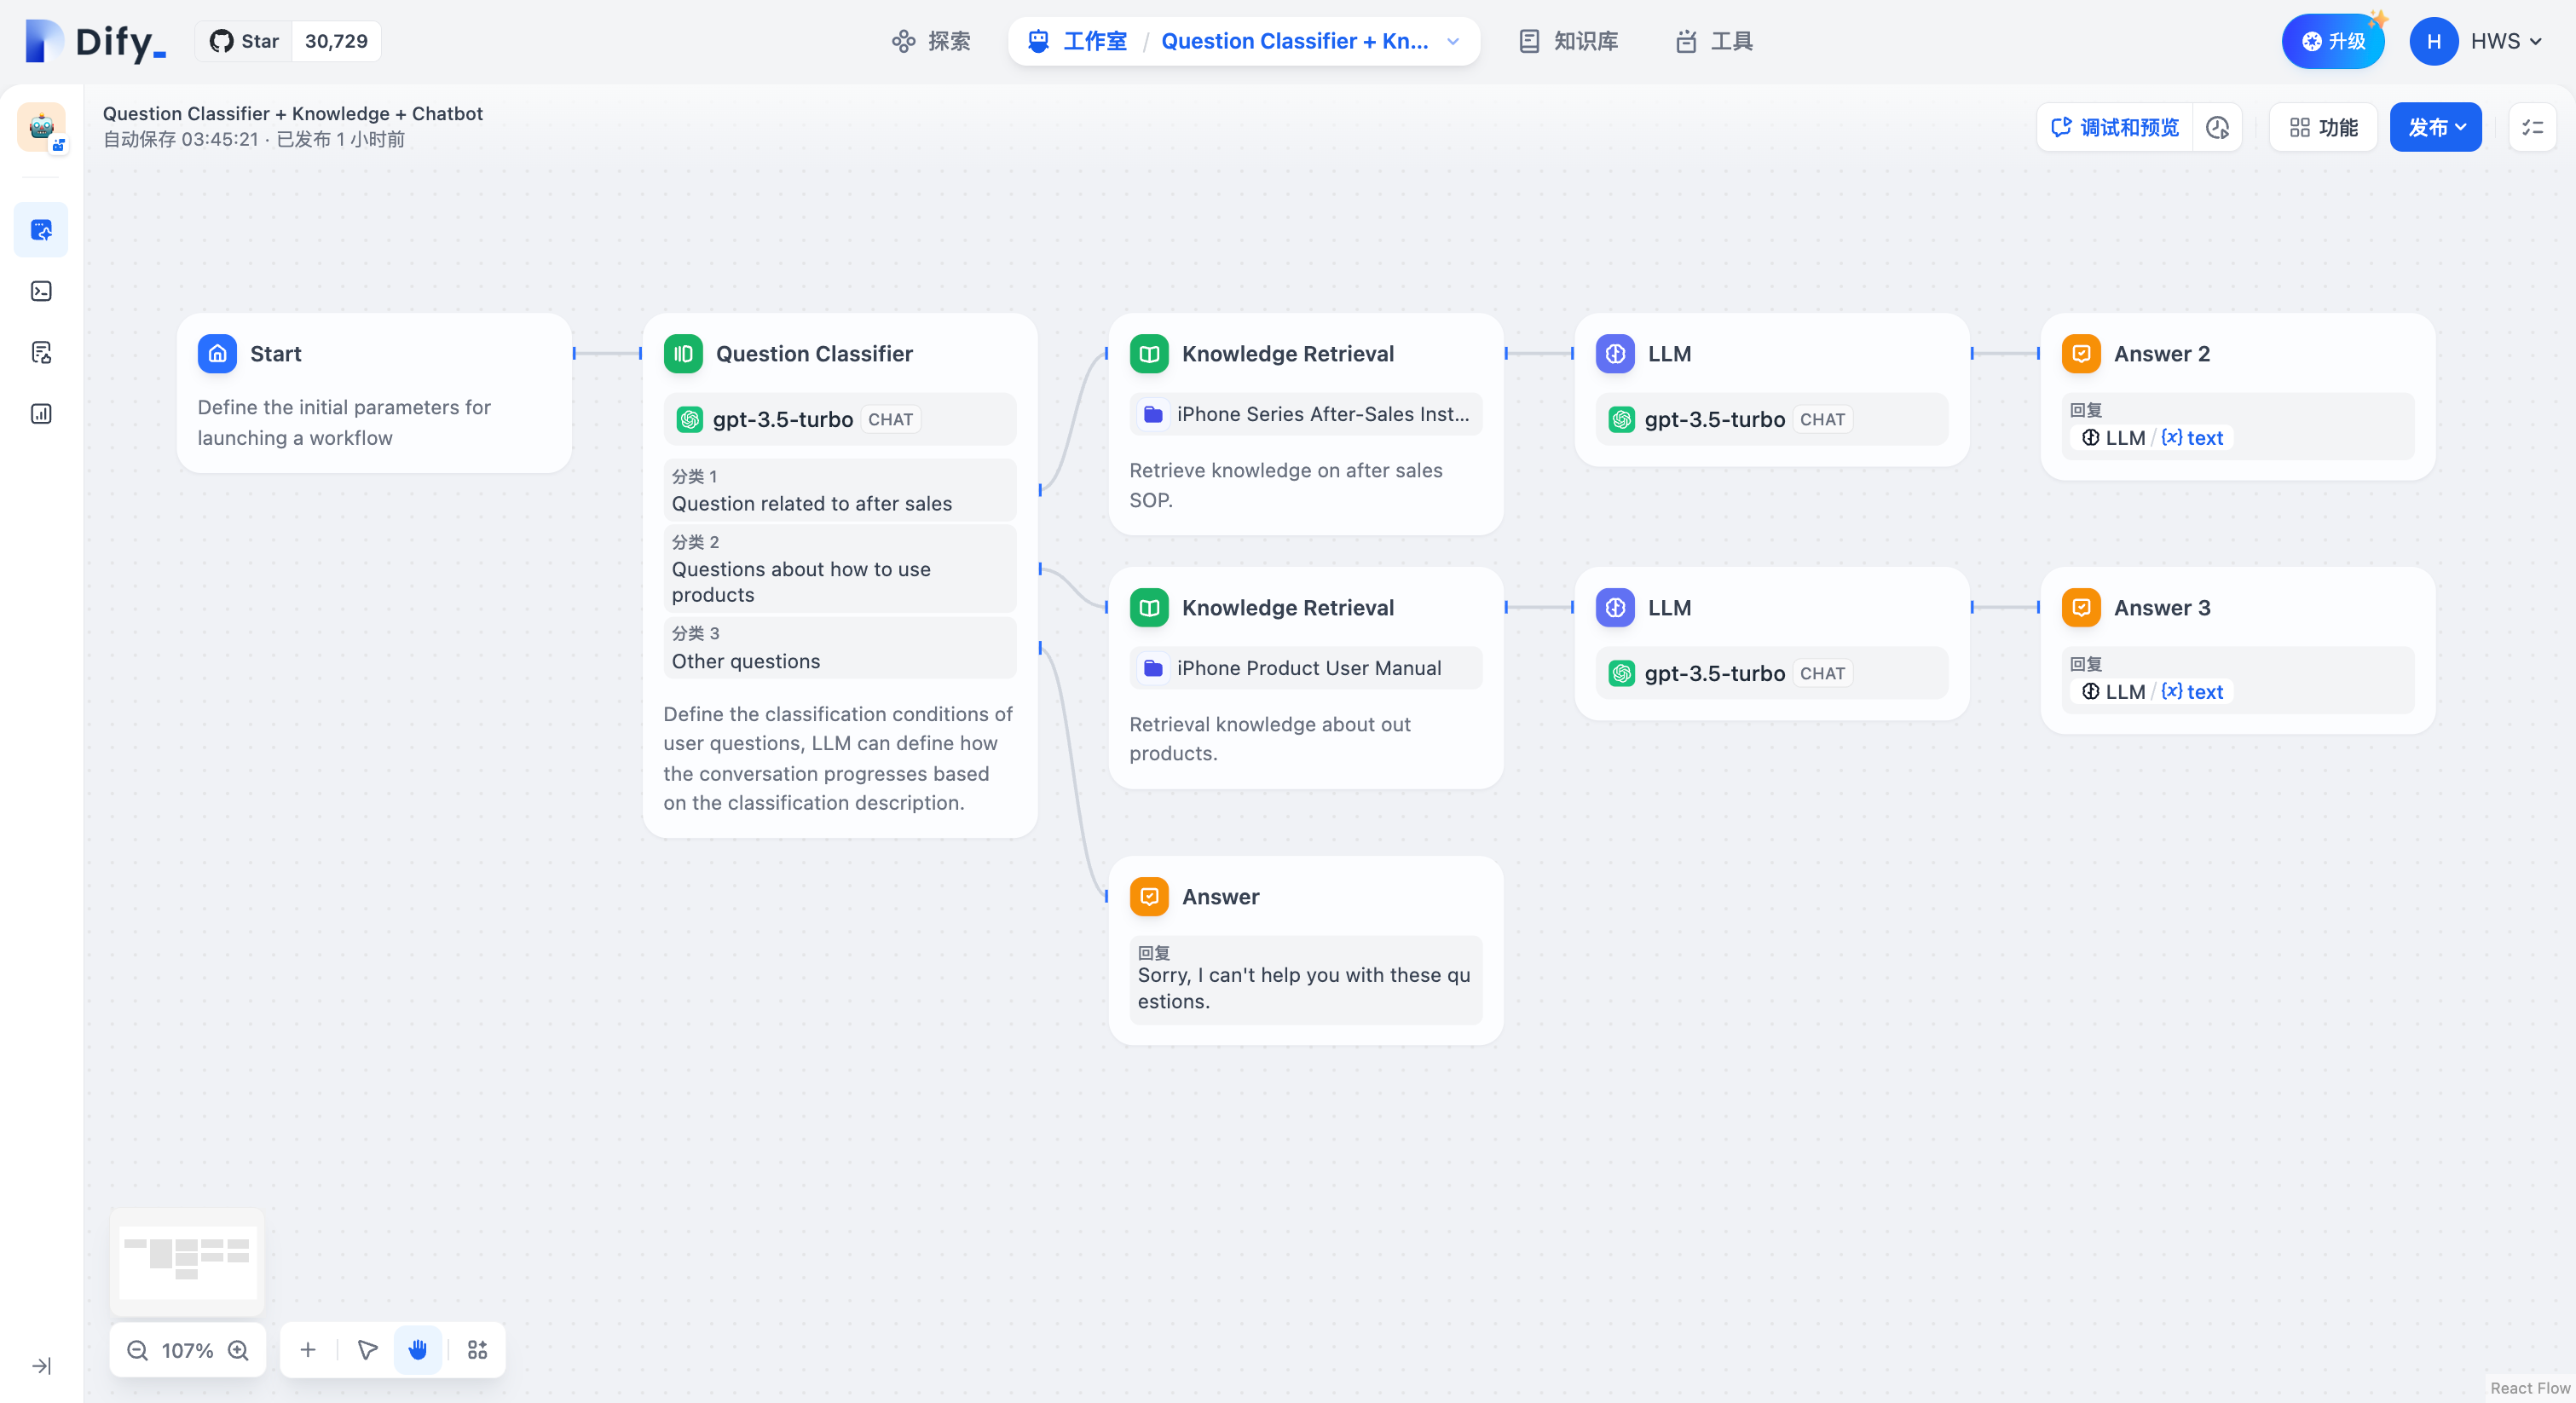Viewport: 2576px width, 1403px height.
Task: Click the organize nodes layout icon
Action: click(x=478, y=1350)
